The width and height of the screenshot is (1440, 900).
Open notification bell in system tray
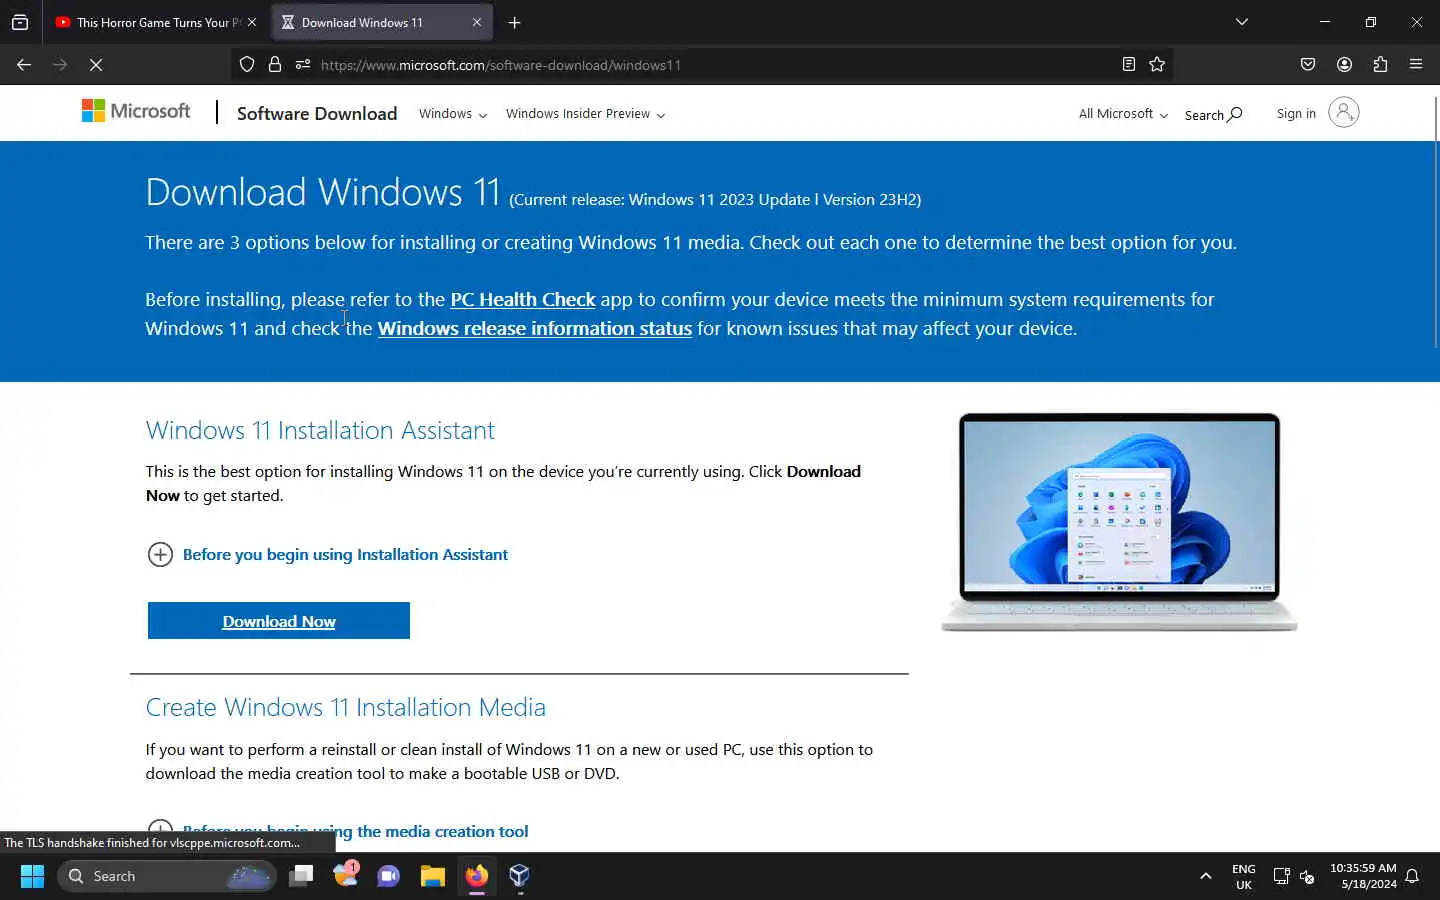1412,876
